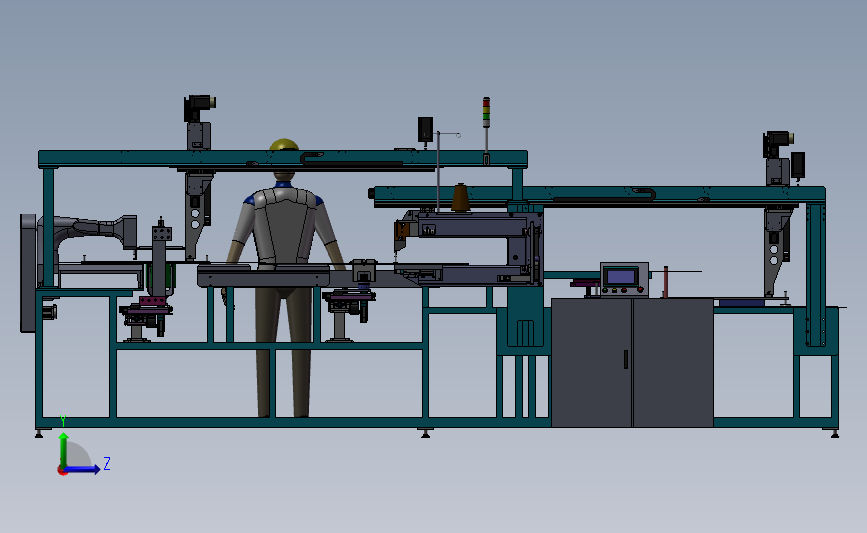Image resolution: width=867 pixels, height=533 pixels.
Task: Pick the red-yellow-green signal tower light
Action: tap(486, 112)
